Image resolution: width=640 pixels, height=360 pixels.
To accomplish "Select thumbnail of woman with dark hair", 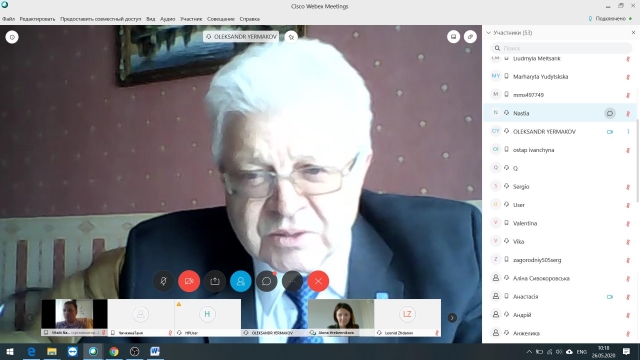I will [x=341, y=318].
